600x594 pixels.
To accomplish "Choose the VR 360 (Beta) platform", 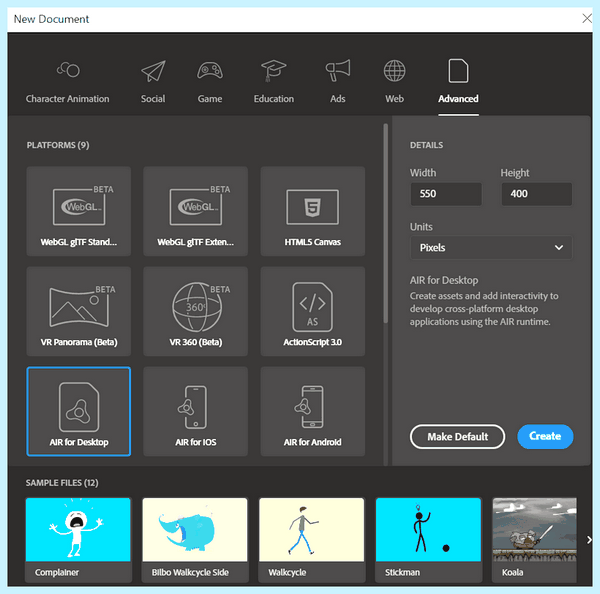I will [x=196, y=312].
